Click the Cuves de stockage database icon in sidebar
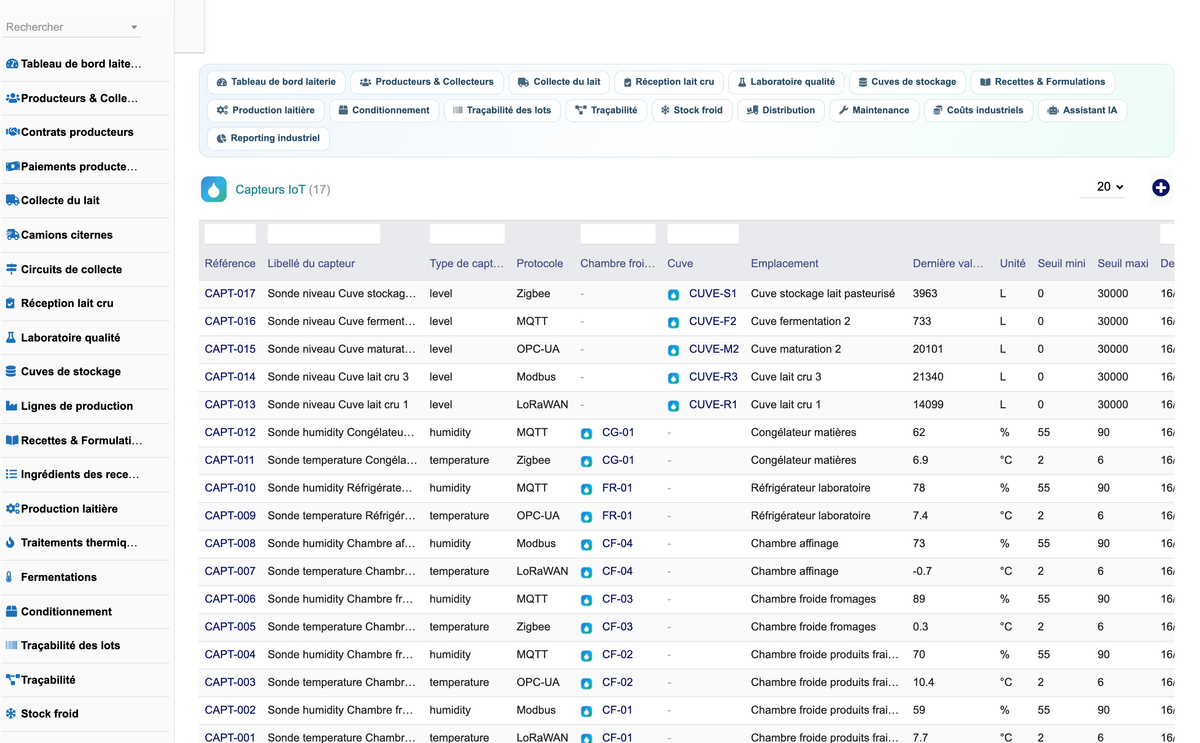Viewport: 1200px width, 743px height. tap(11, 371)
